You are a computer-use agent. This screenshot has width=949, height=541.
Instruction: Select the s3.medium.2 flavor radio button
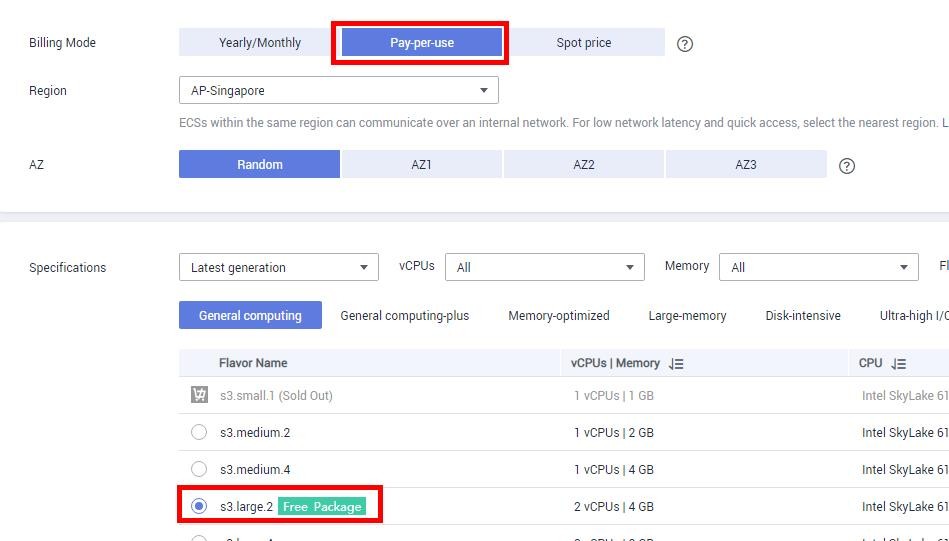pyautogui.click(x=199, y=432)
